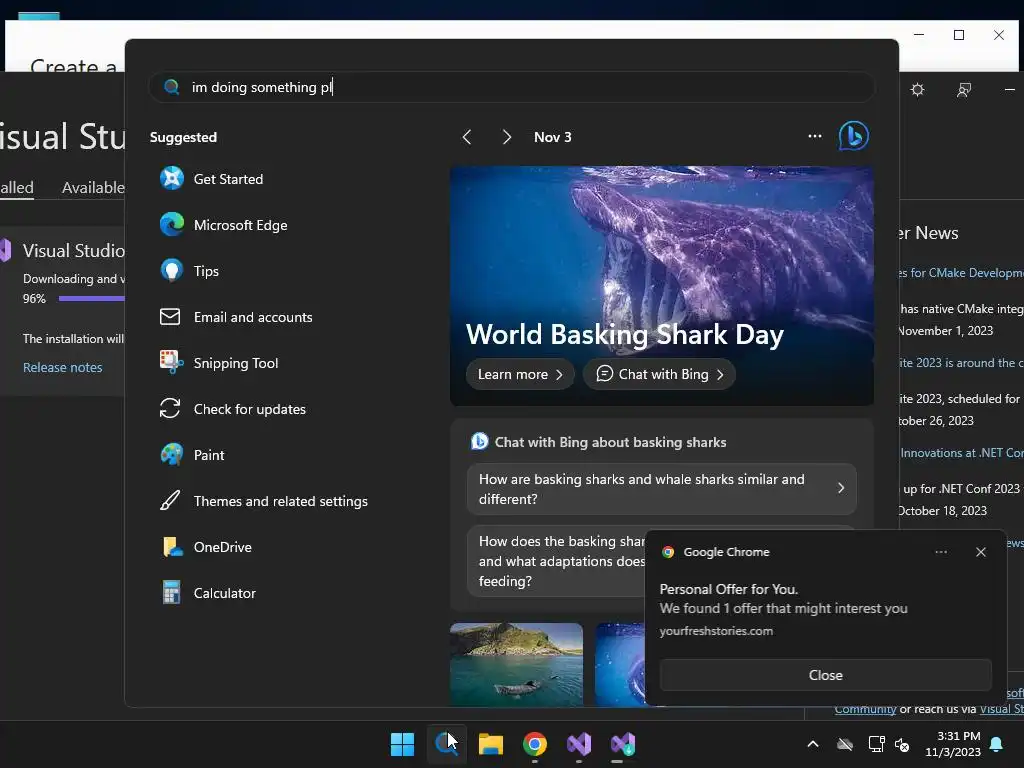
Task: Open the basking shark feeding question card
Action: [556, 561]
